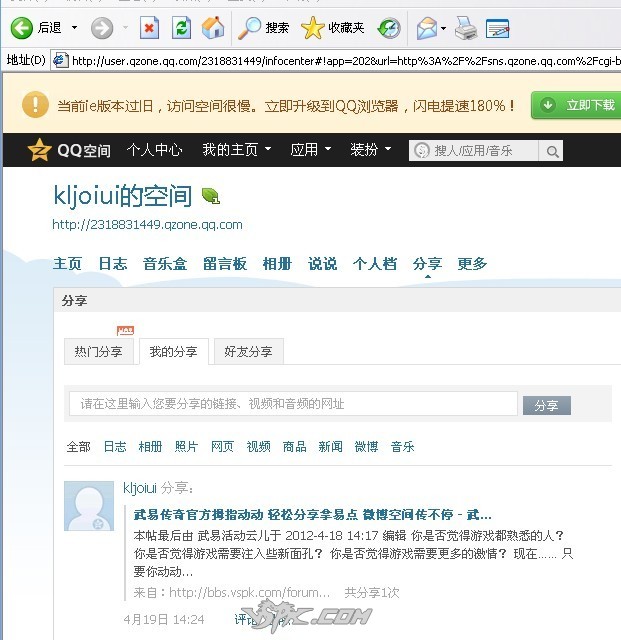The image size is (621, 640).
Task: Click the green Back arrow icon
Action: pyautogui.click(x=21, y=28)
